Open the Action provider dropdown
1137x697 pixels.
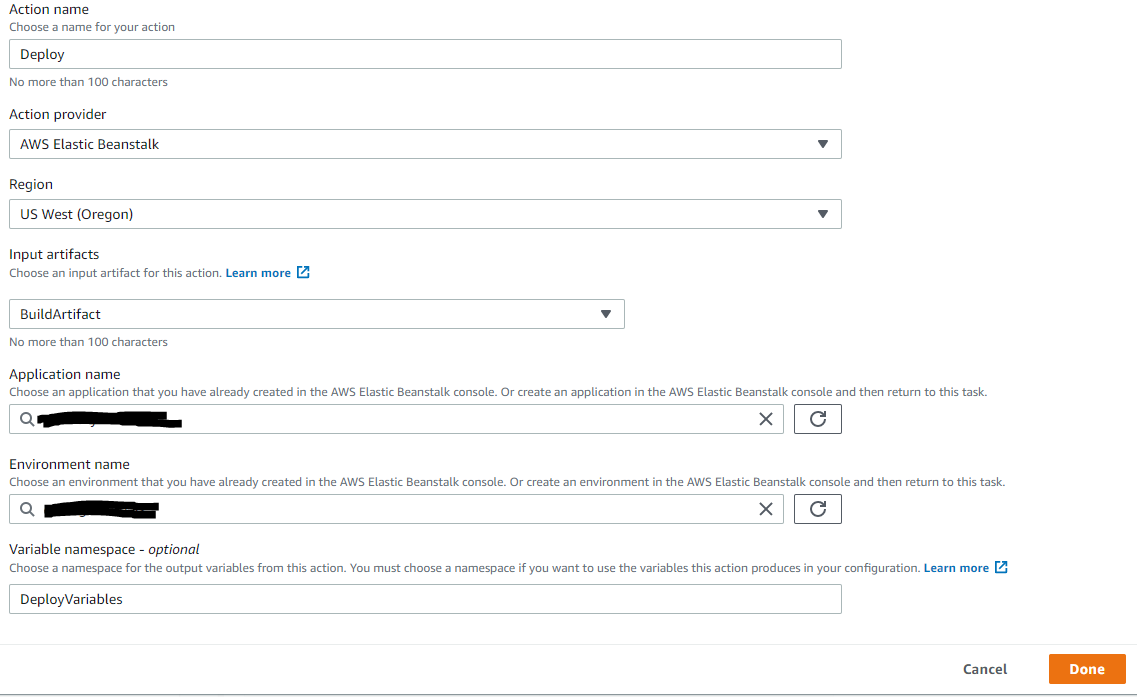[425, 144]
